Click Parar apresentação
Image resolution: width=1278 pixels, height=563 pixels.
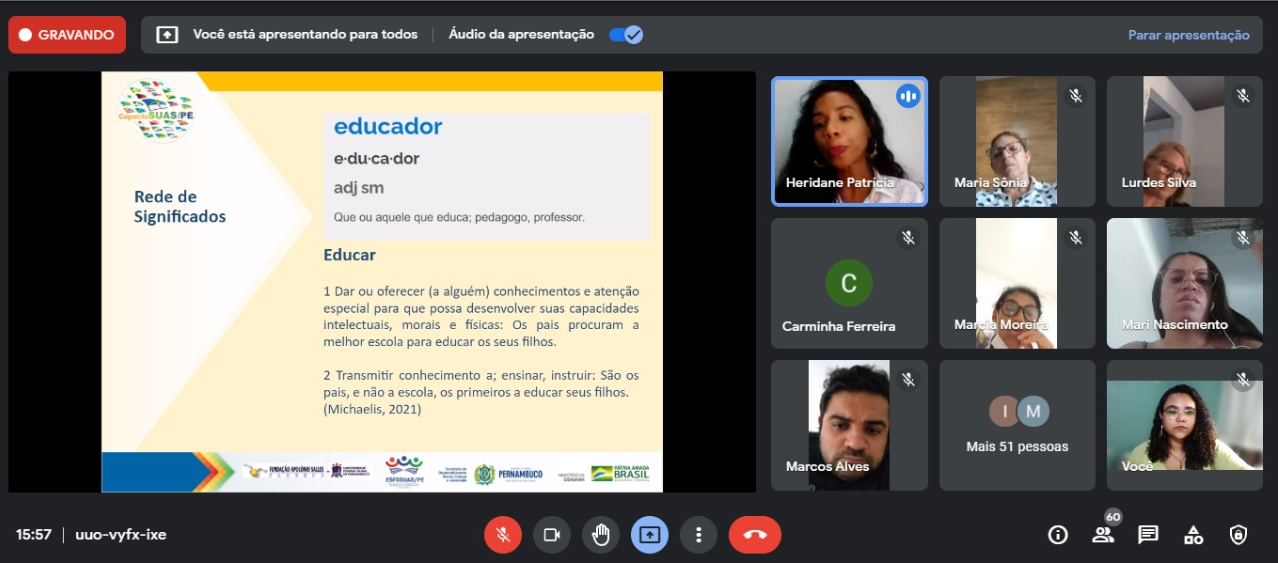pos(1188,35)
